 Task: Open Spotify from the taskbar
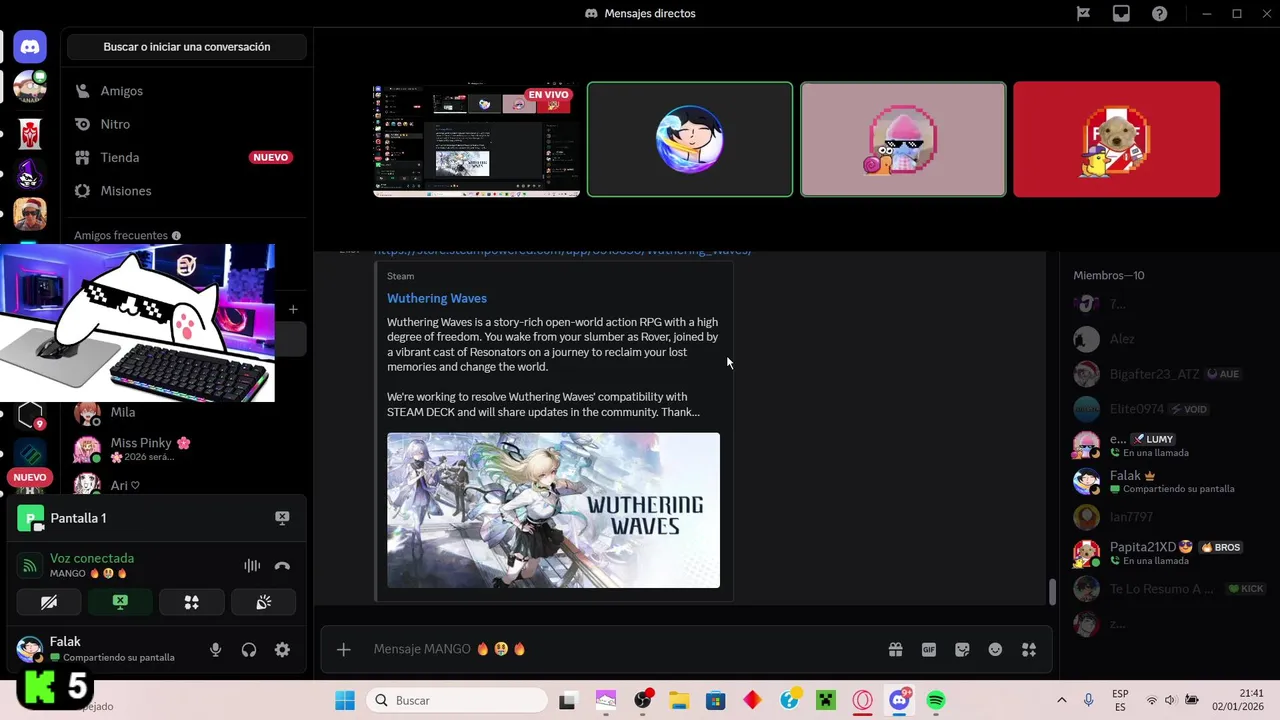coord(936,700)
